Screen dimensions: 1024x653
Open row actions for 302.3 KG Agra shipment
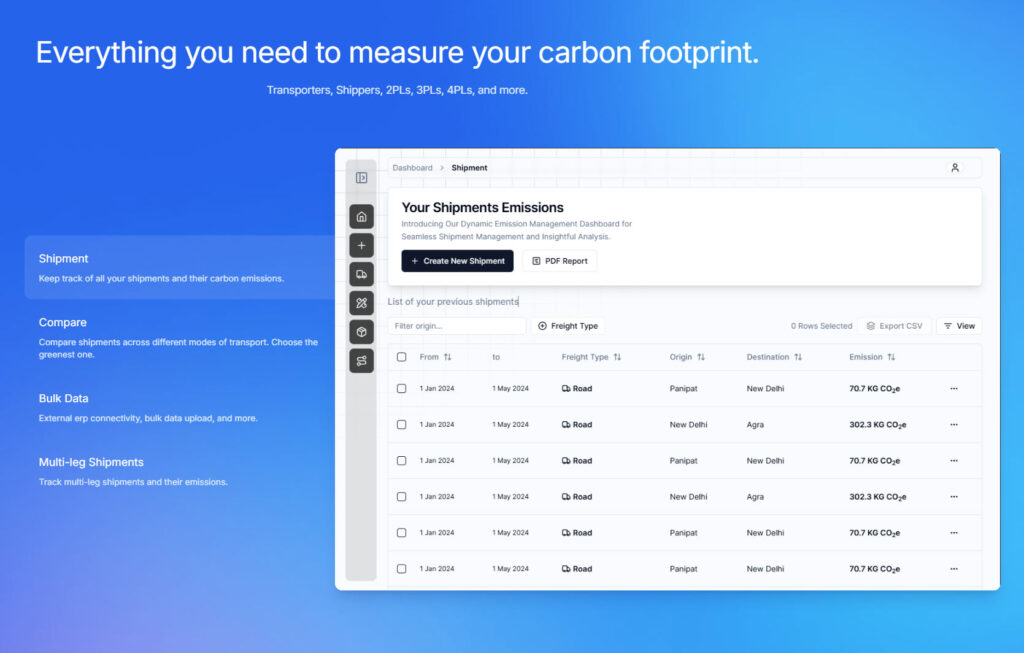pos(953,425)
